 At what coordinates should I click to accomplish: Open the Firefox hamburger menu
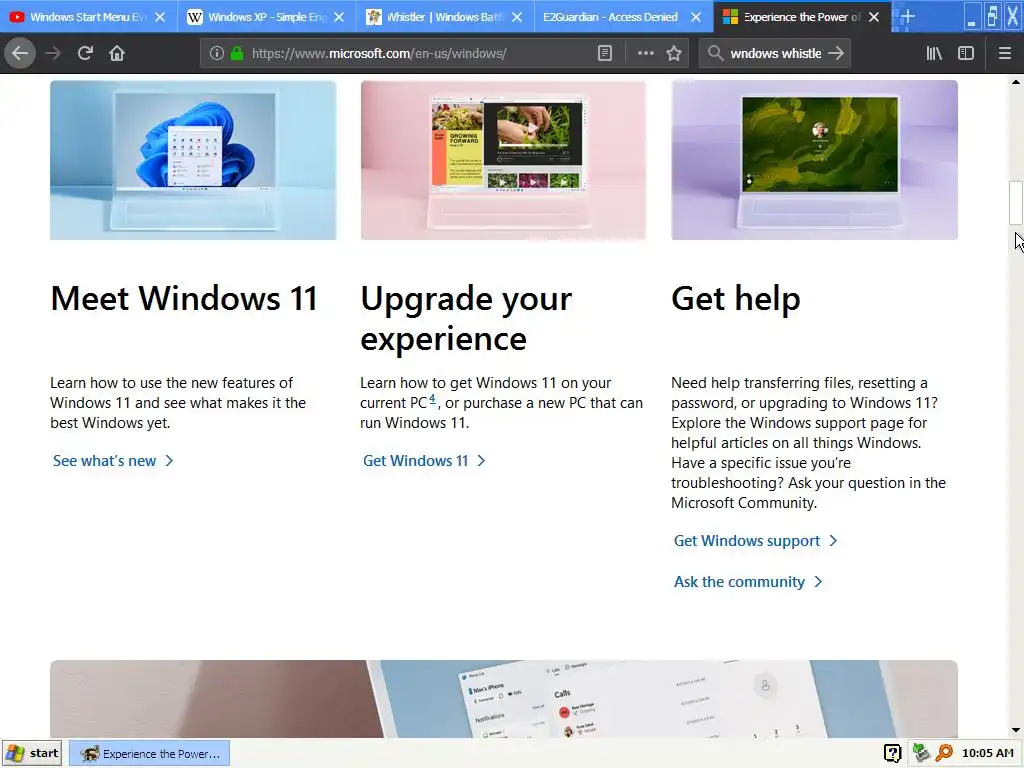[1004, 54]
